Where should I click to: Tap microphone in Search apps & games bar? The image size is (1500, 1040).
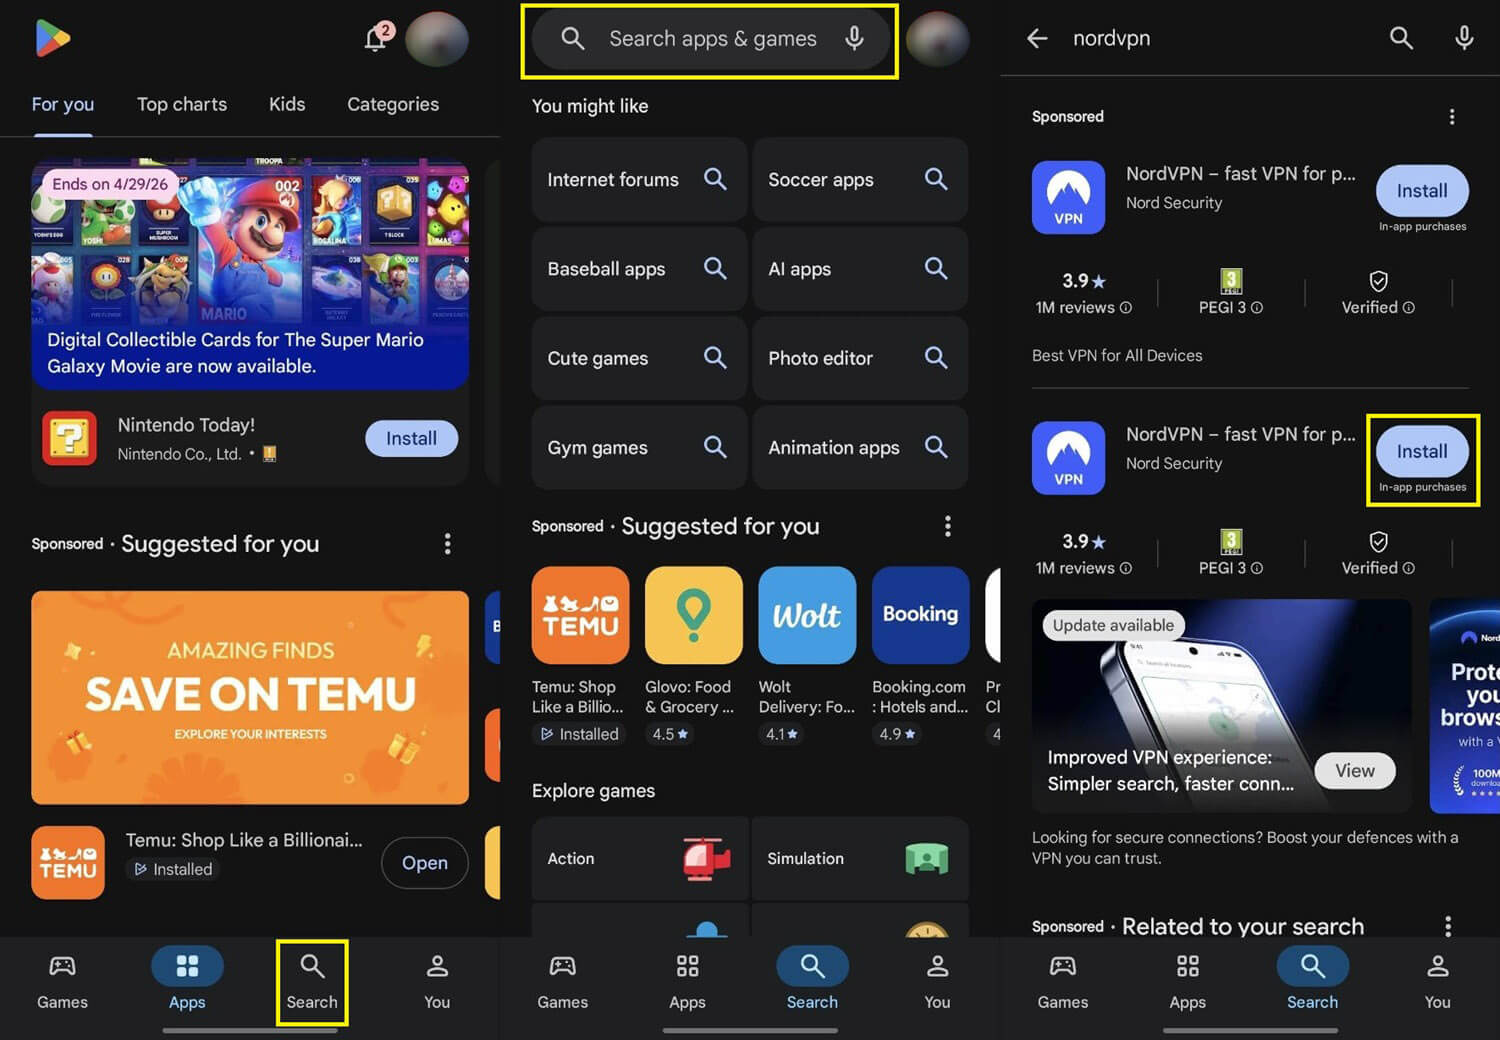tap(854, 39)
